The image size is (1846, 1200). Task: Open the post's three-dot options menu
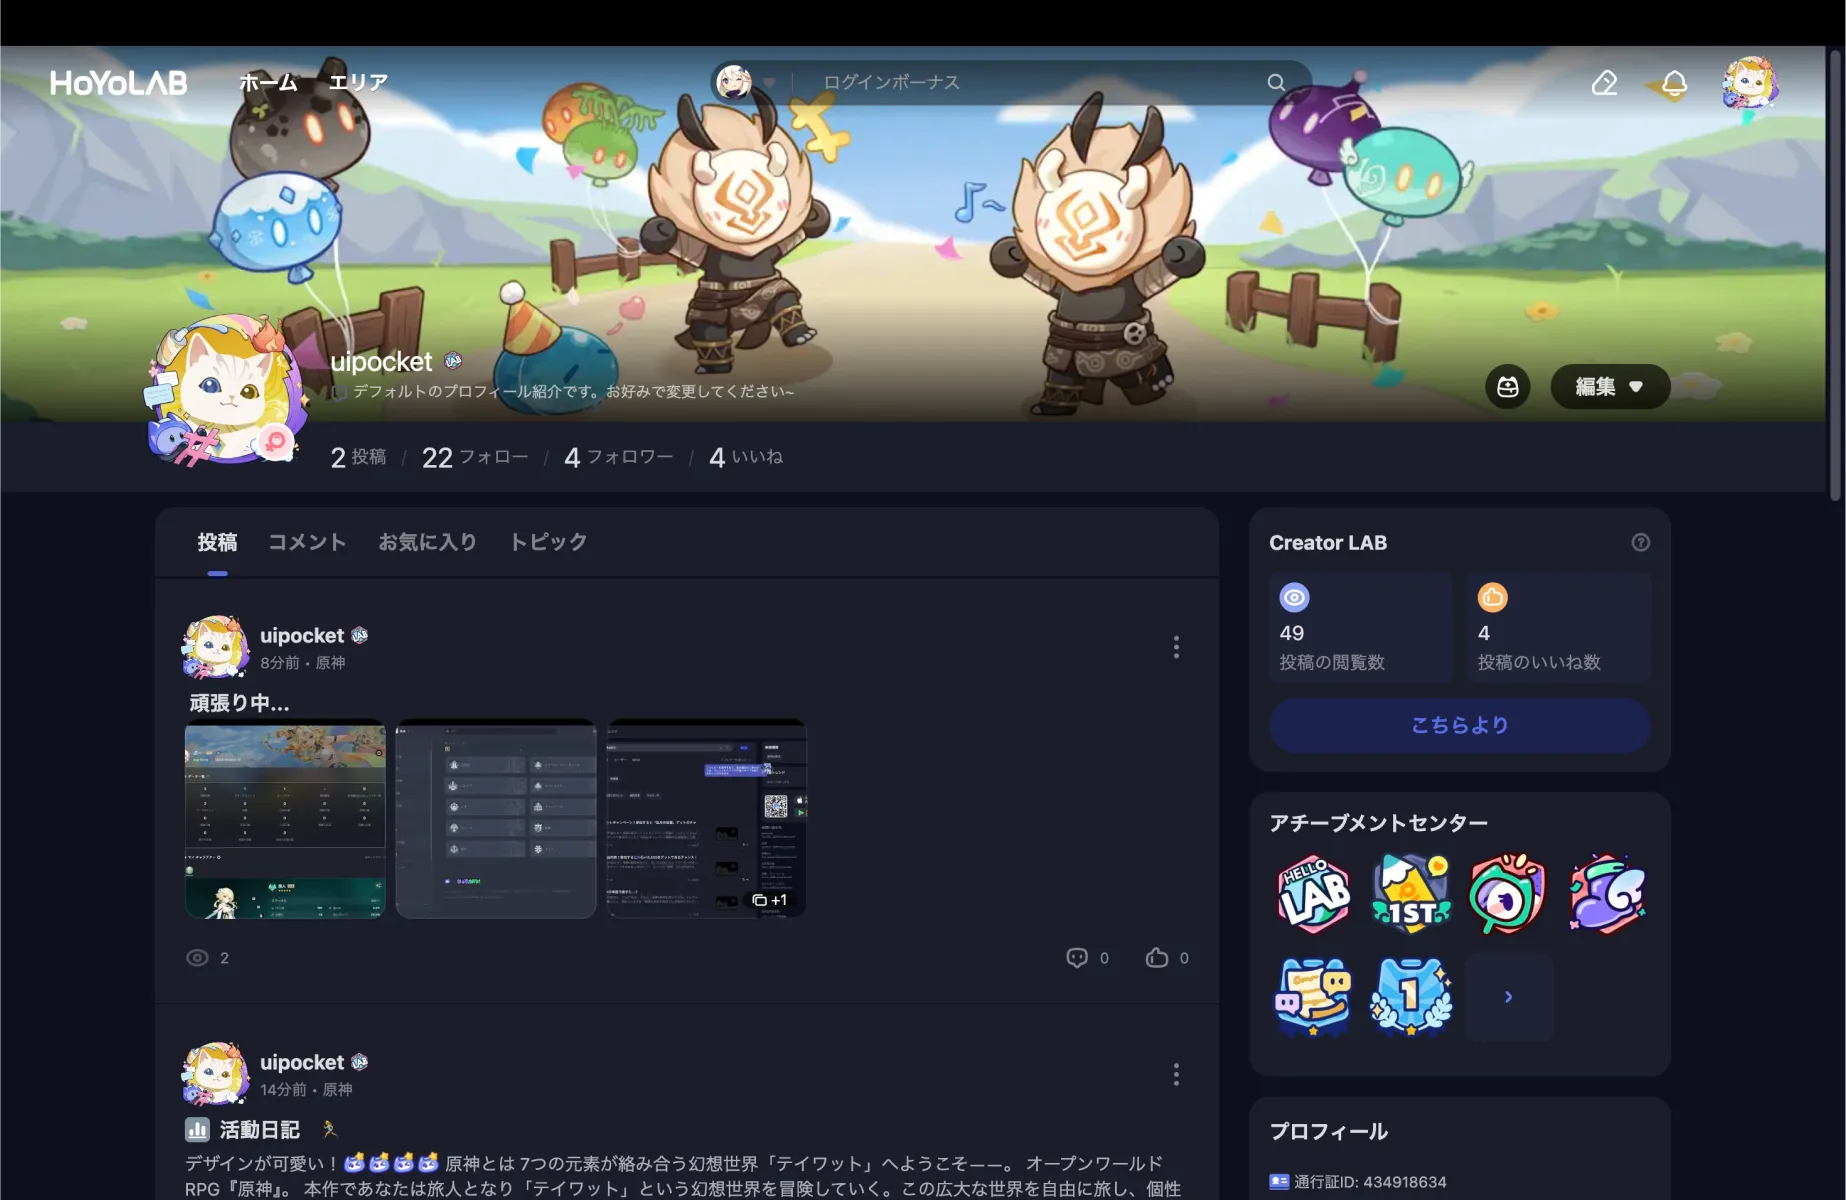coord(1176,647)
